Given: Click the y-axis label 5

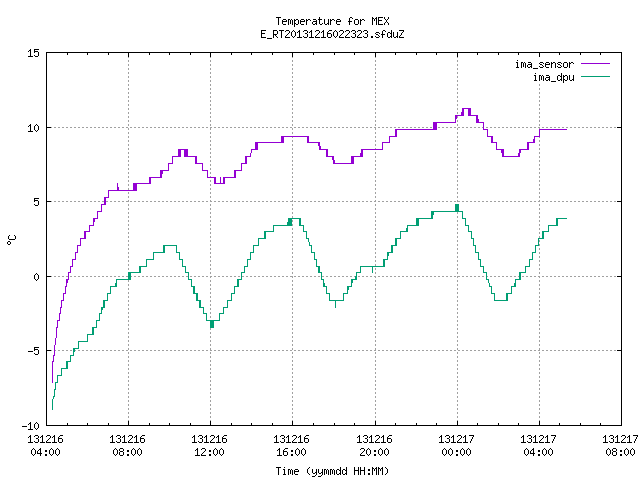Looking at the screenshot, I should (x=36, y=202).
